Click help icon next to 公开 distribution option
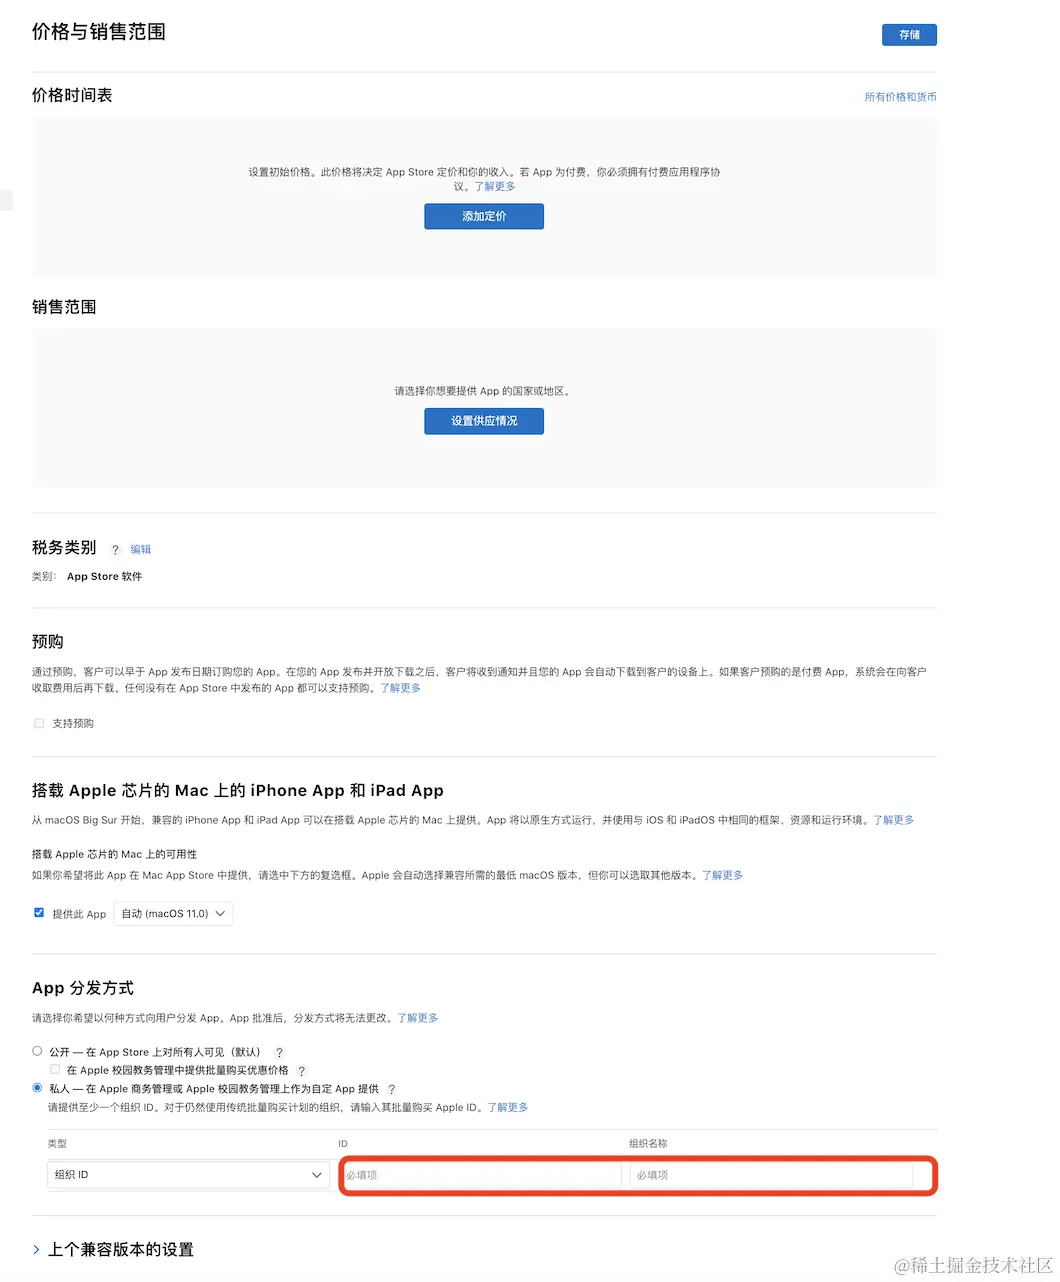This screenshot has height=1282, width=1060. [x=279, y=1052]
